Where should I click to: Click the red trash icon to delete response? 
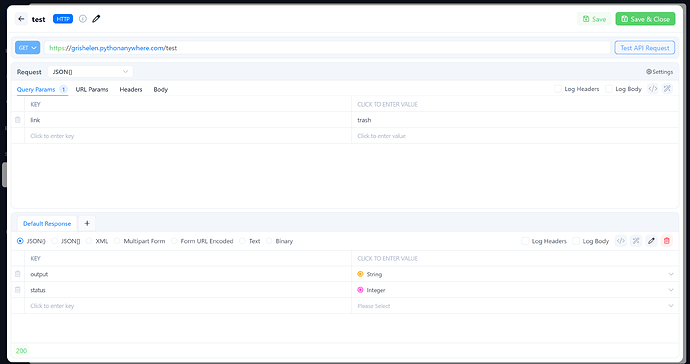(x=667, y=241)
